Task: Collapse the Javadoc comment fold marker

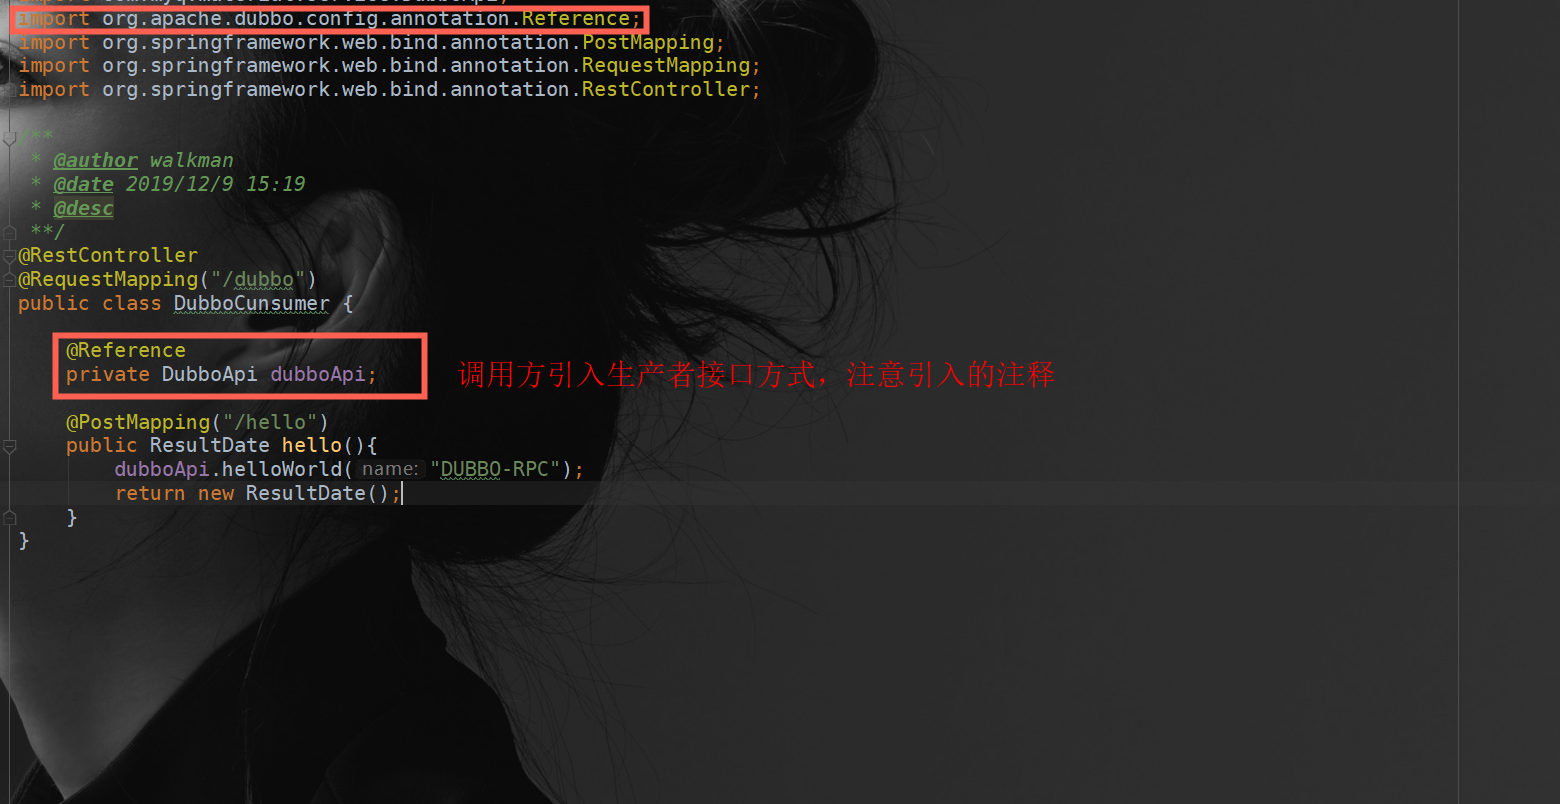Action: [9, 137]
